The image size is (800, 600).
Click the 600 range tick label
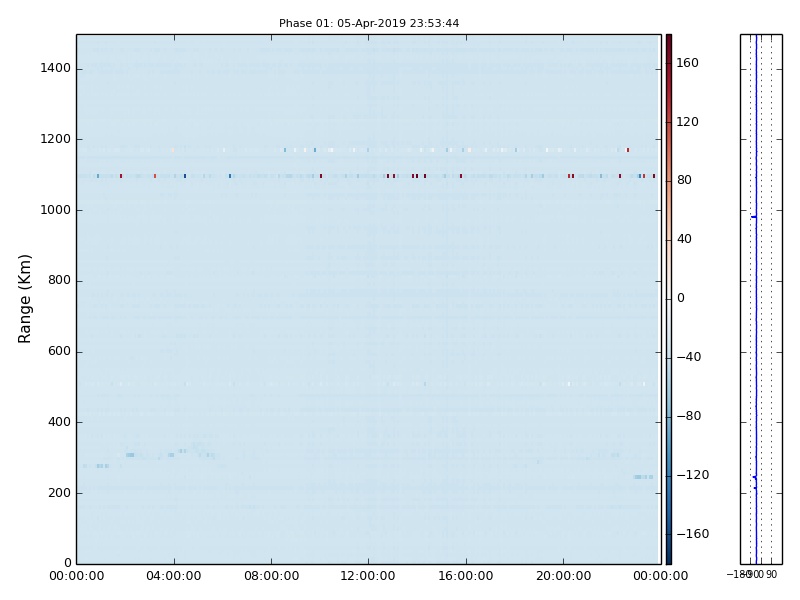[x=59, y=352]
